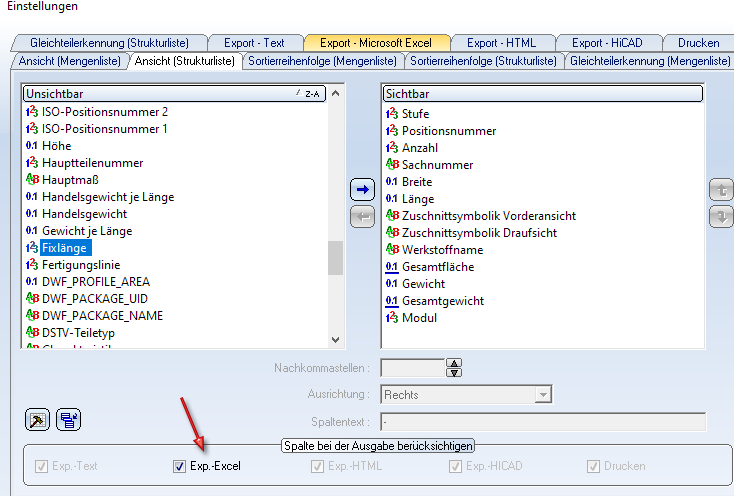Select Länge in Sichtbar list
Viewport: 734px width, 496px height.
418,199
